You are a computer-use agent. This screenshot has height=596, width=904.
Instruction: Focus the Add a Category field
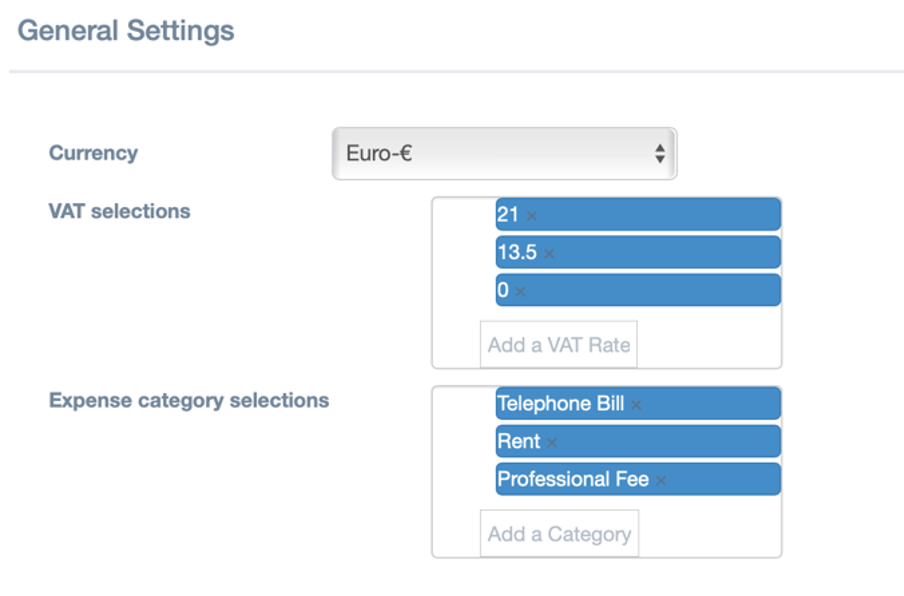[x=559, y=534]
